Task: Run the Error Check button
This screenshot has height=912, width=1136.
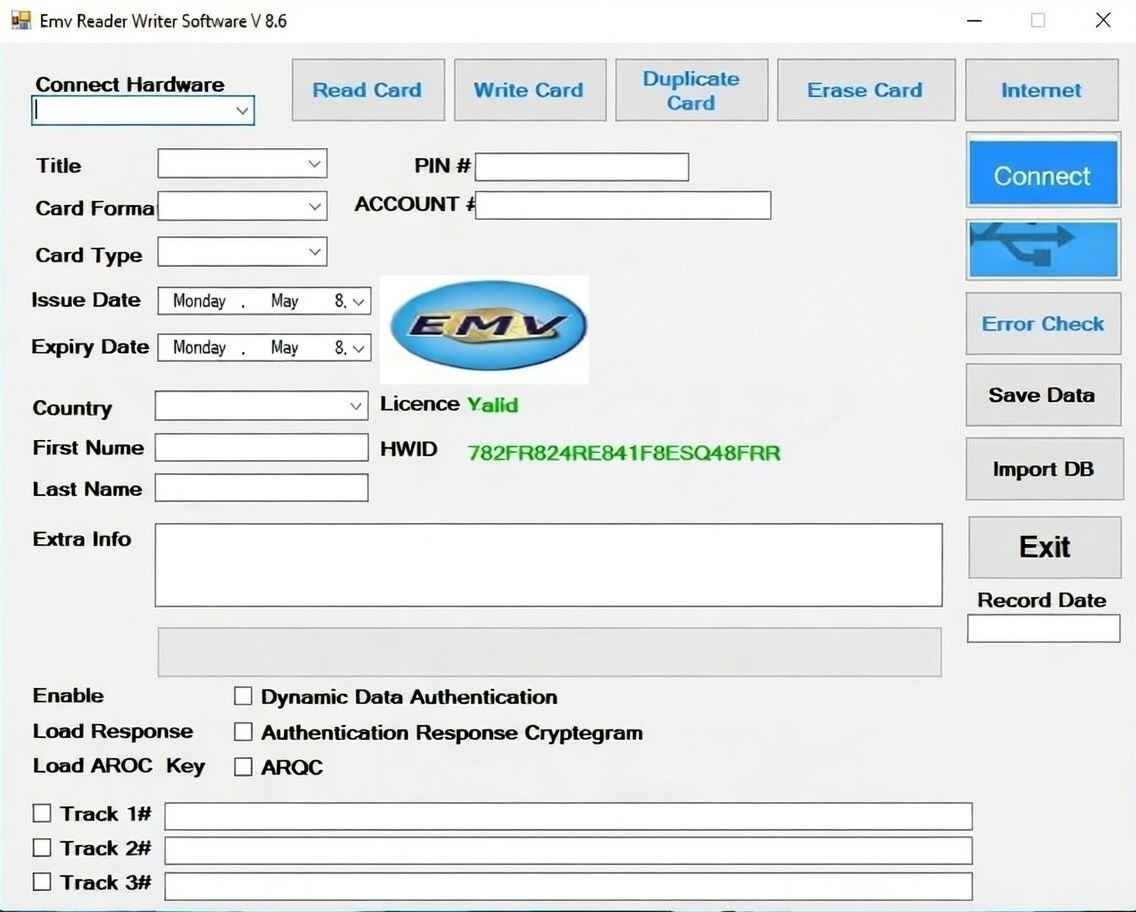Action: 1042,324
